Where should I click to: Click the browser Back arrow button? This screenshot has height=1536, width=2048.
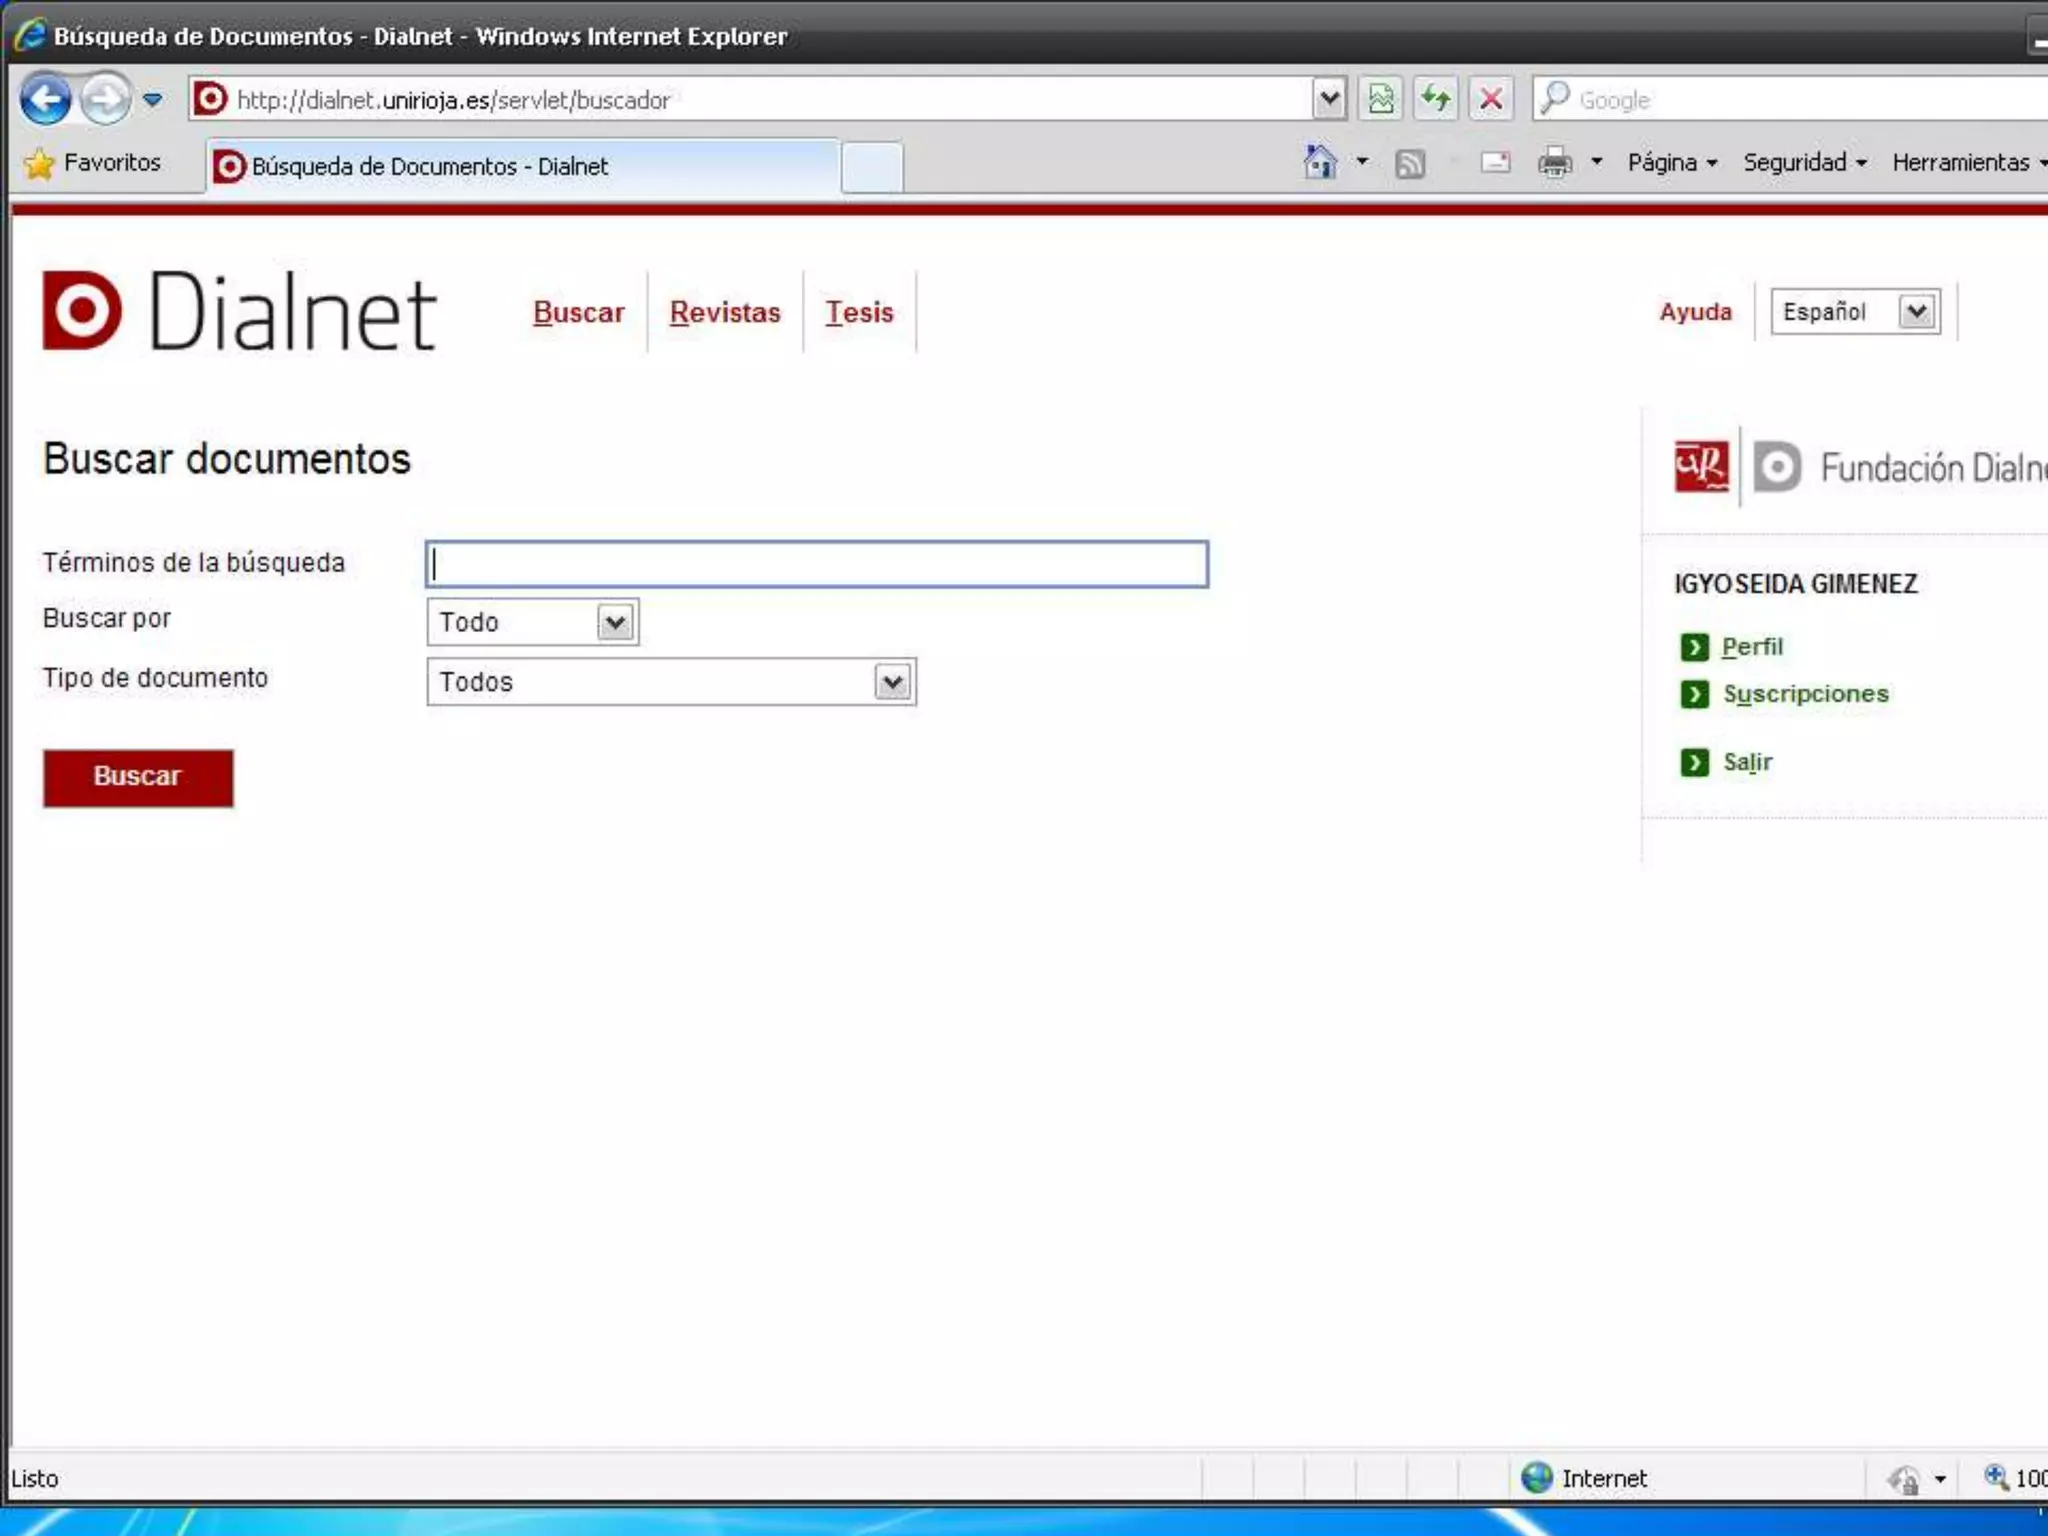pyautogui.click(x=45, y=99)
